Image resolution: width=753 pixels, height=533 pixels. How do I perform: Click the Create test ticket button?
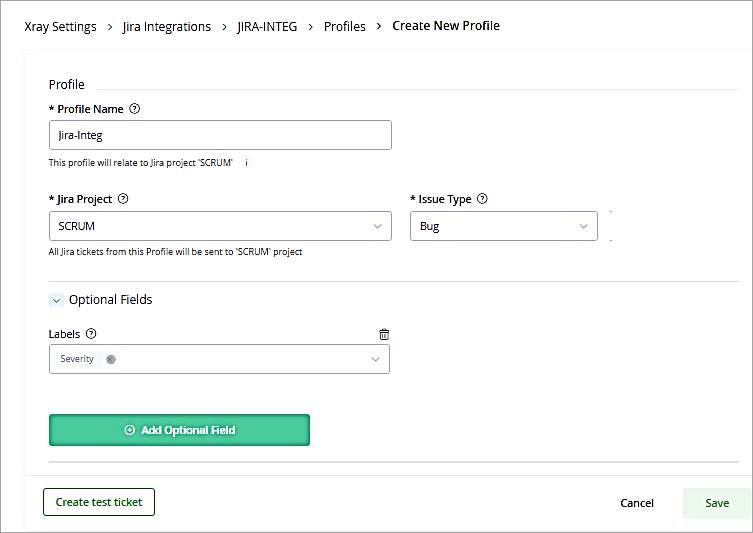click(99, 502)
